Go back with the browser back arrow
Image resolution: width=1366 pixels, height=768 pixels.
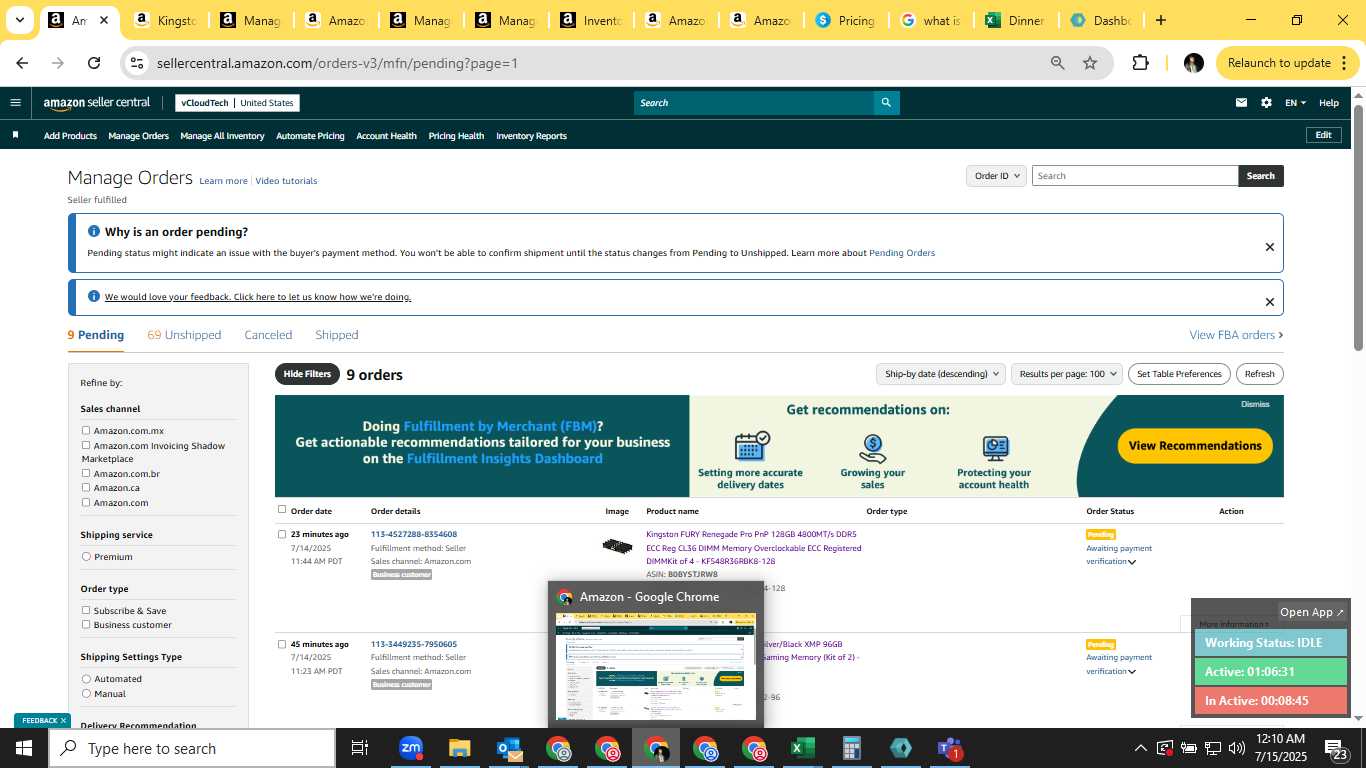click(22, 63)
